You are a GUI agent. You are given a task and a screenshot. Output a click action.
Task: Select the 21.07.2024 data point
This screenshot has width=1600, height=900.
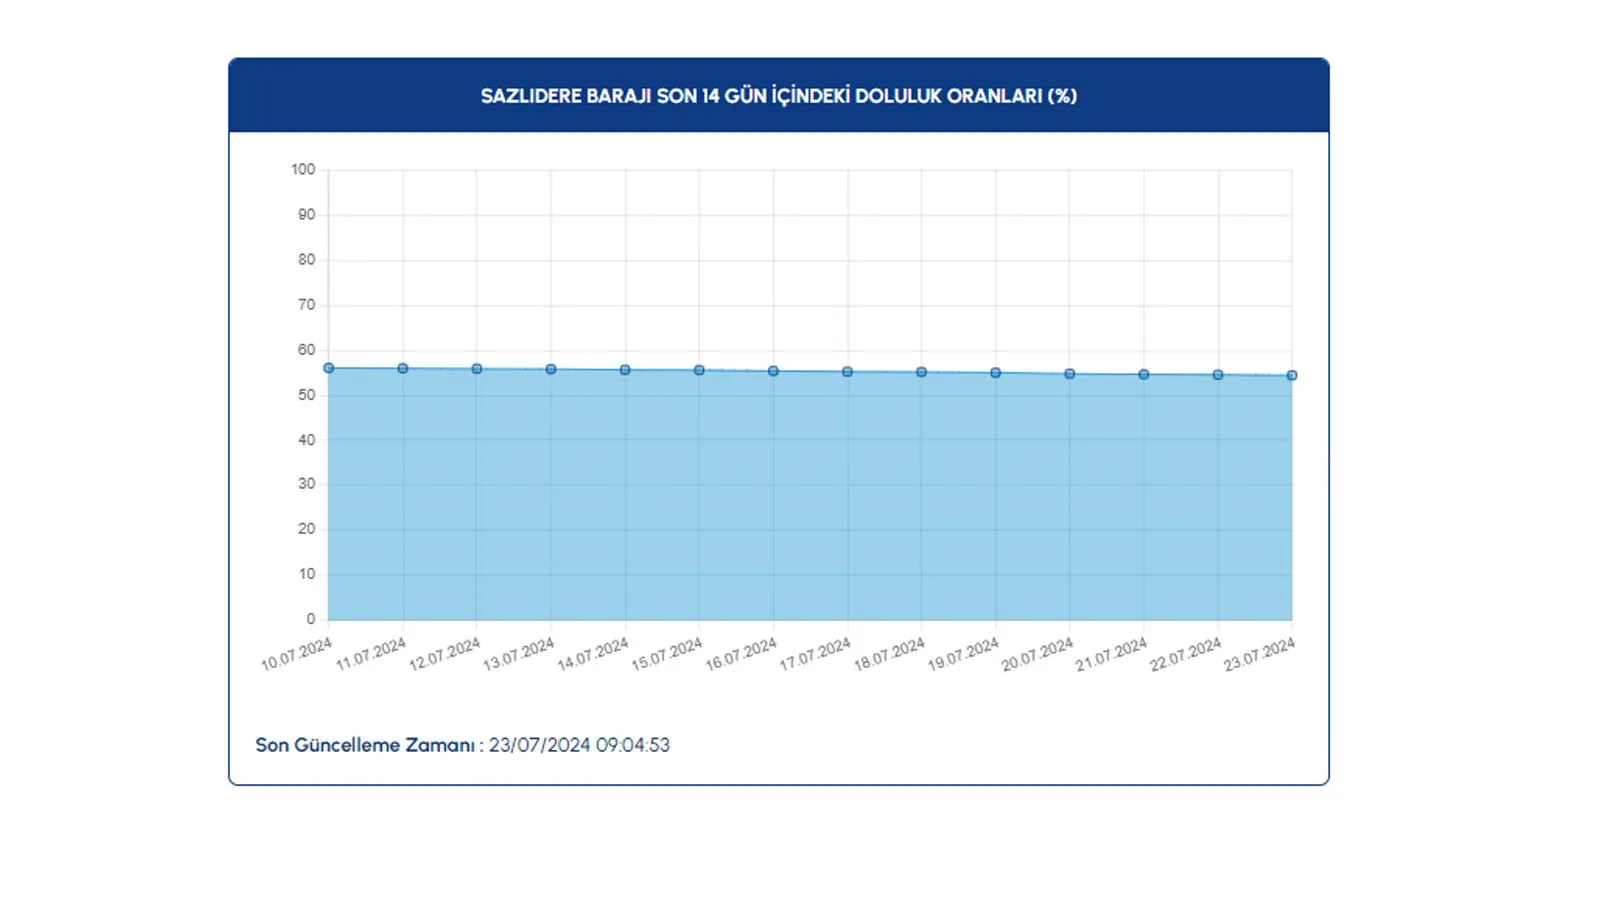1146,374
